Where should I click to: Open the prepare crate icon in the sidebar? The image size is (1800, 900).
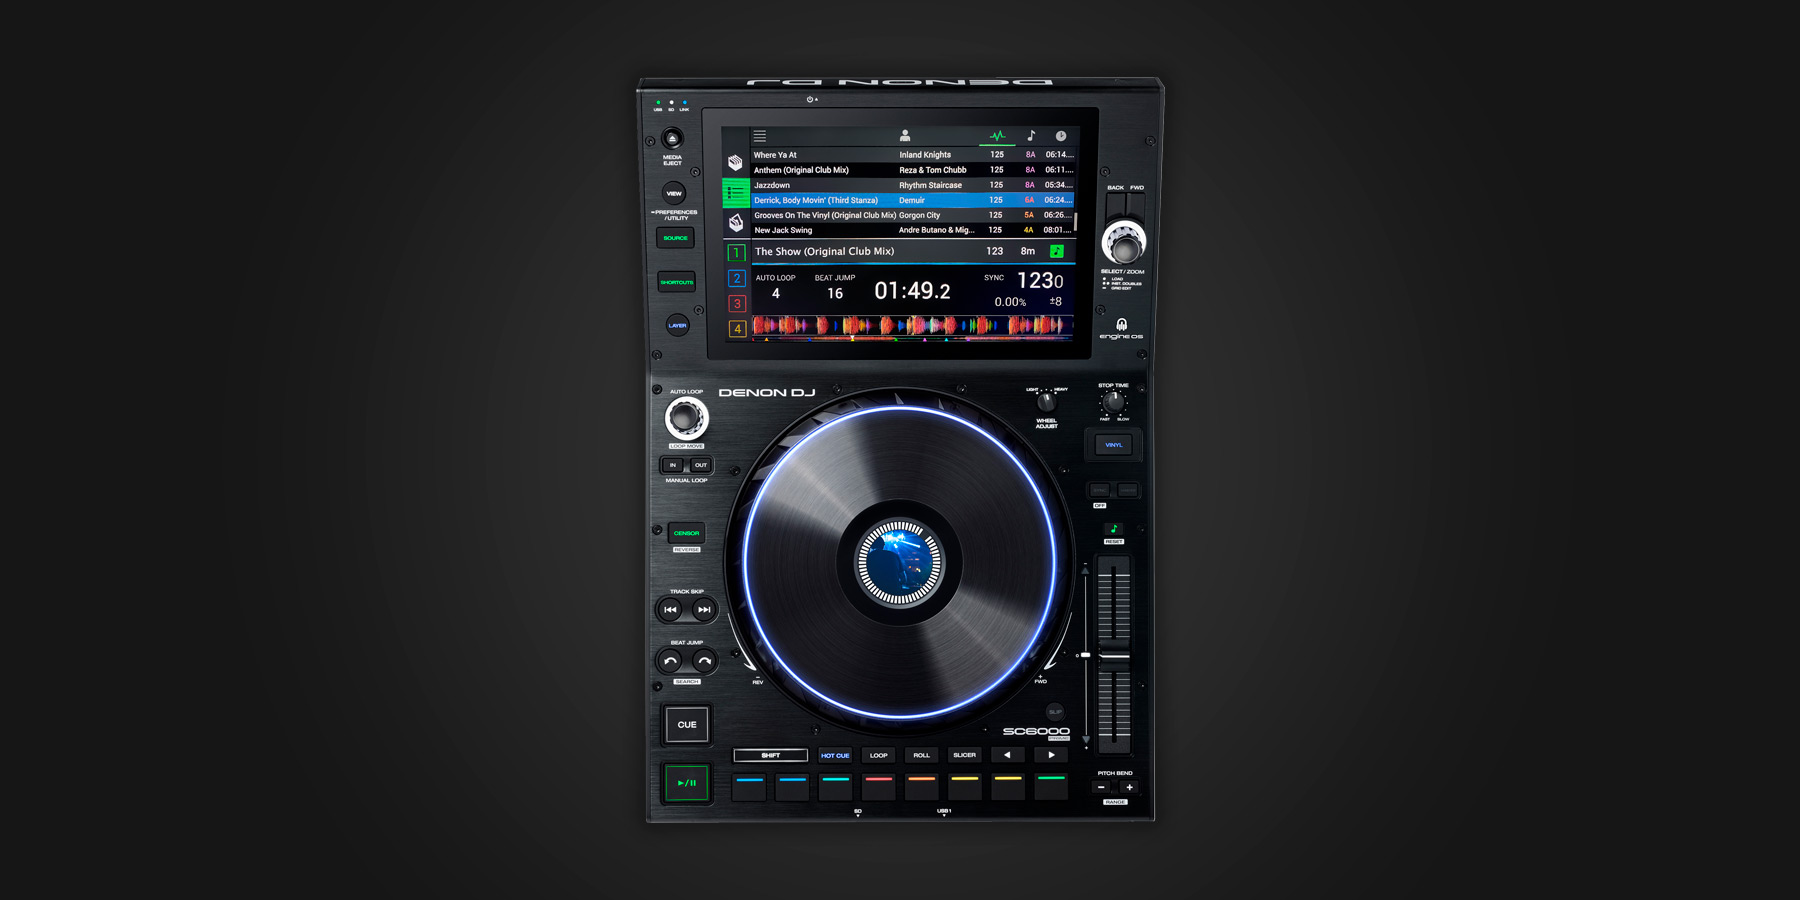[736, 222]
